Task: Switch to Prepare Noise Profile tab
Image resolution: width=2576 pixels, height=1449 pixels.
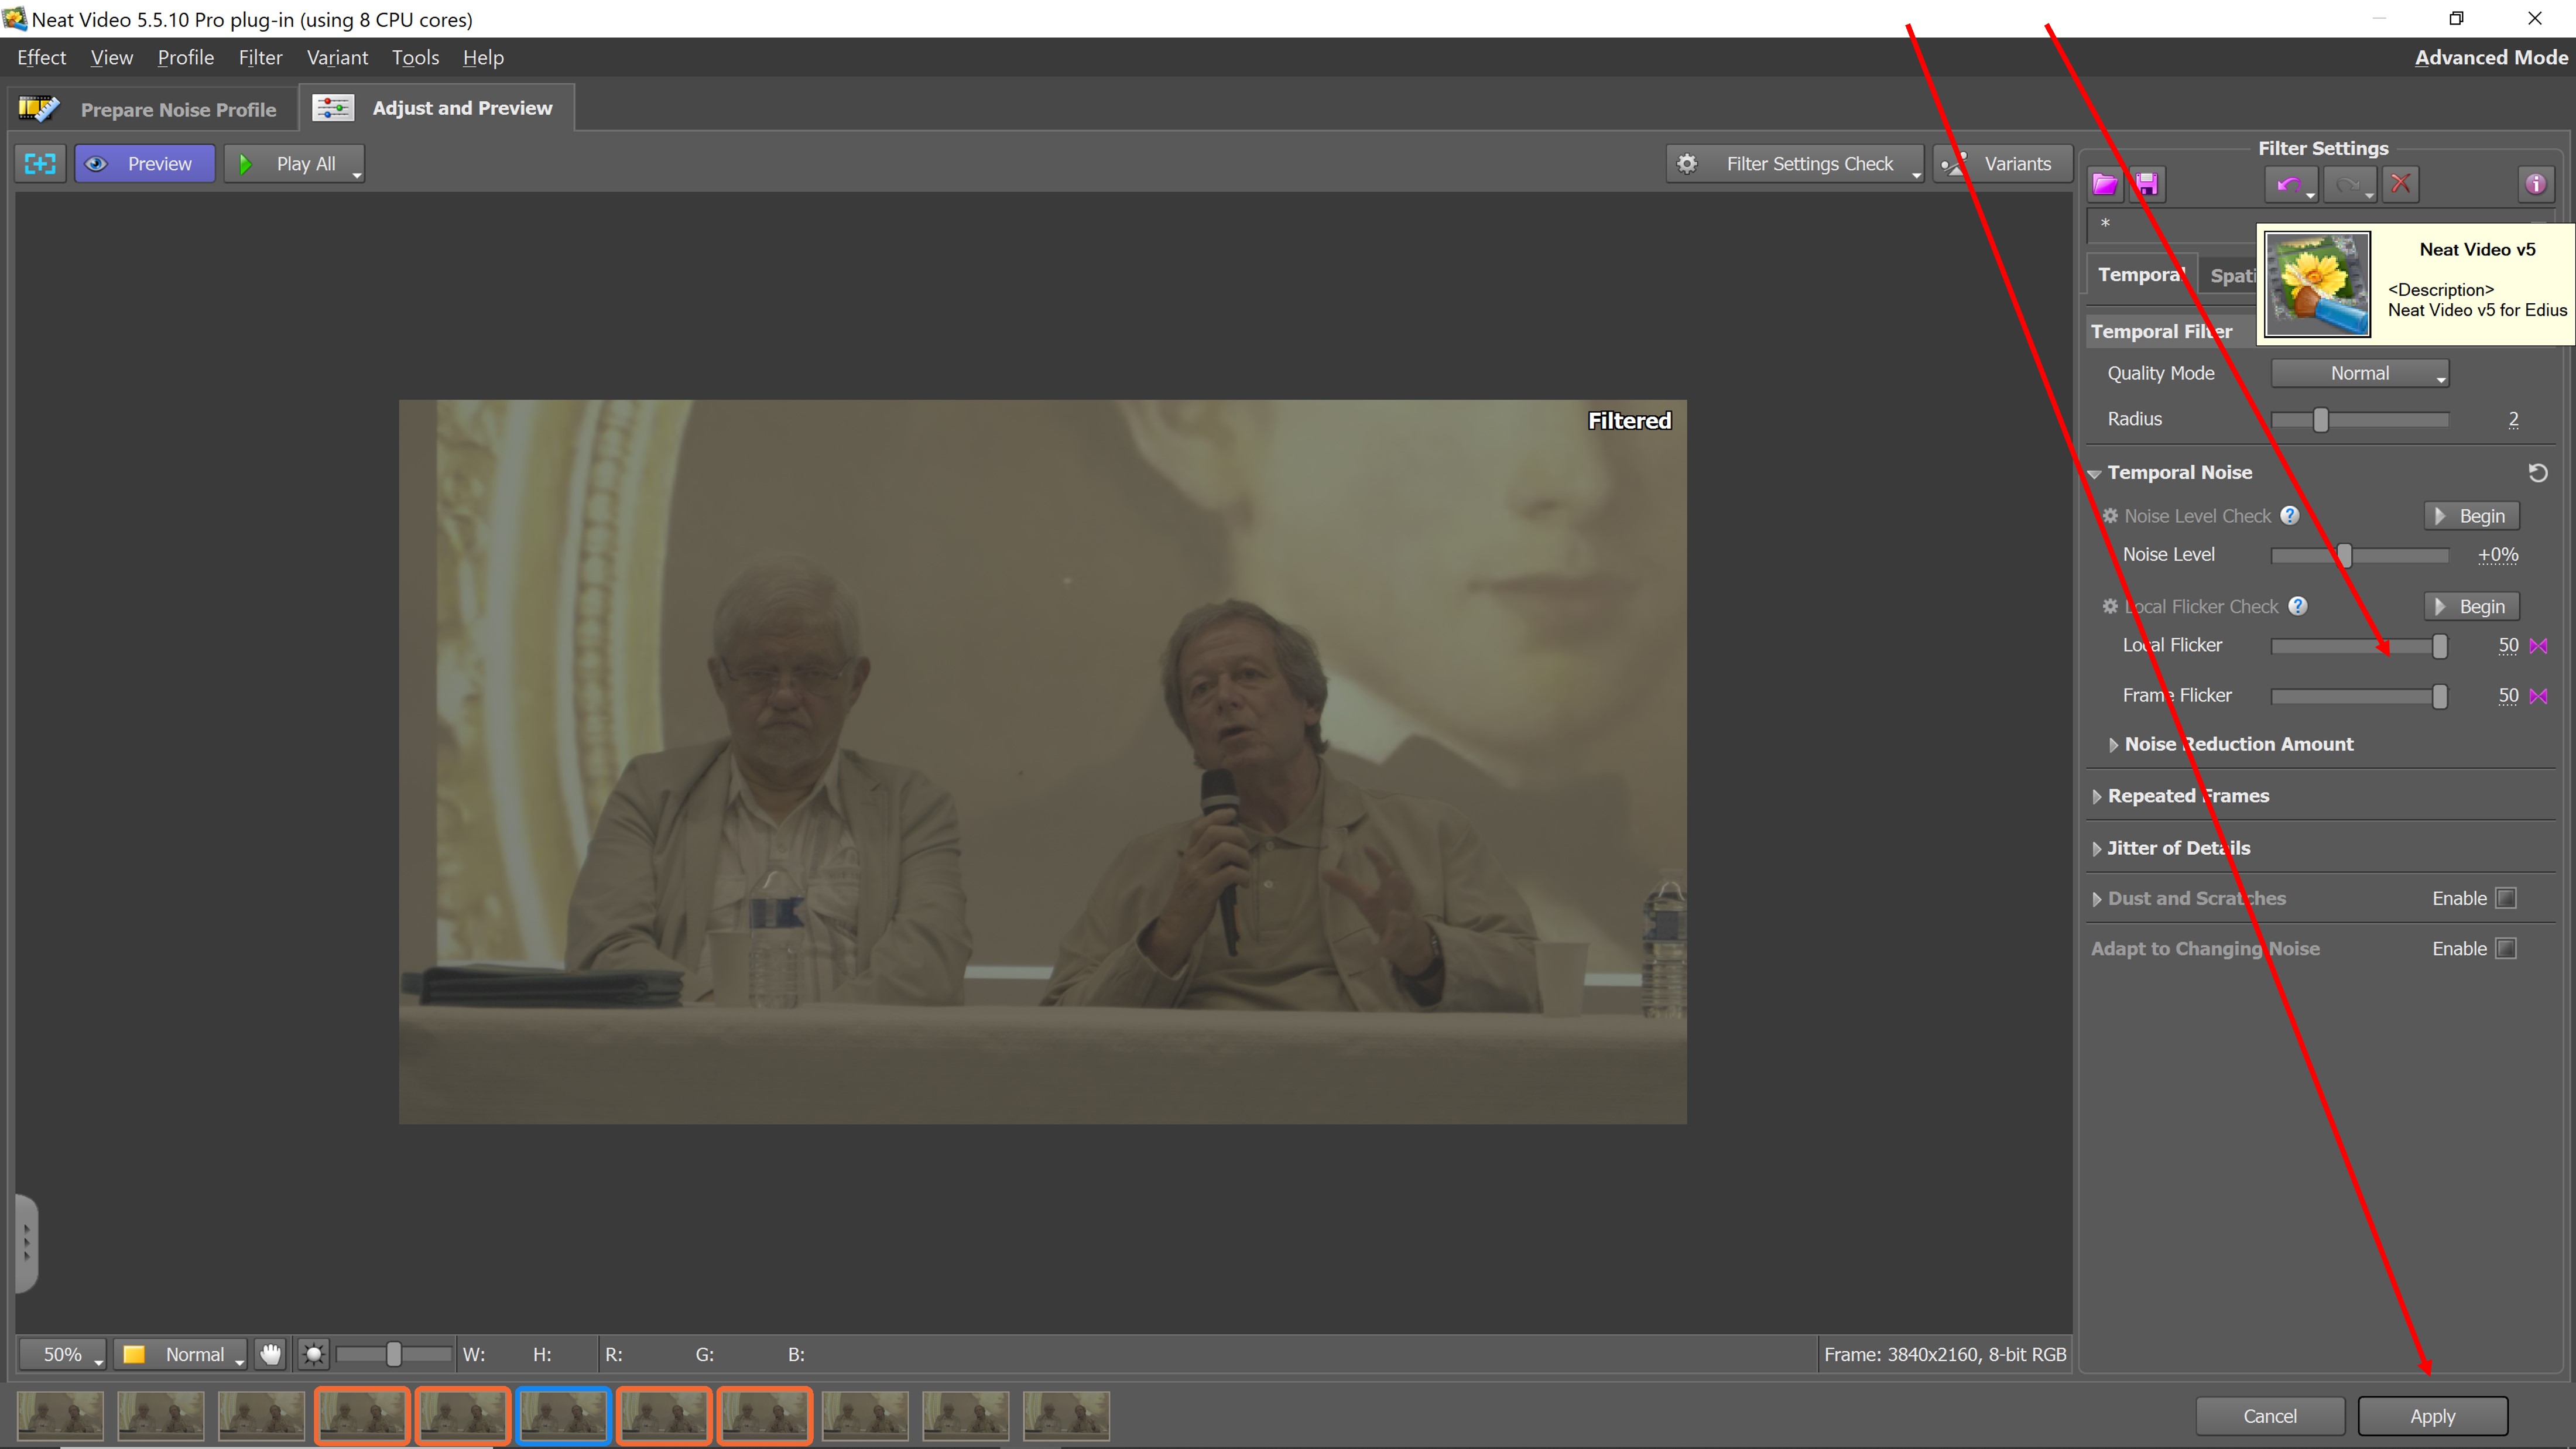Action: (x=177, y=110)
